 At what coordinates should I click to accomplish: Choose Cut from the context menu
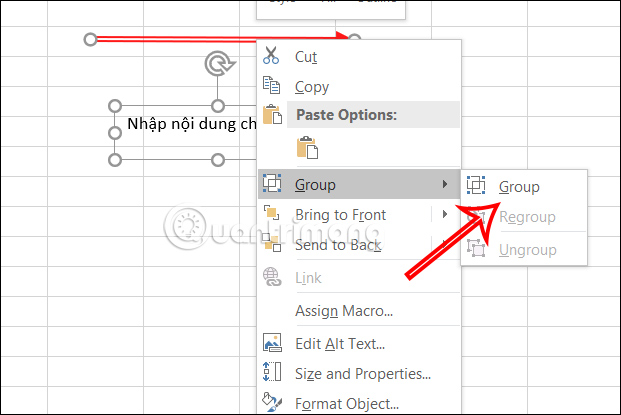tap(359, 57)
